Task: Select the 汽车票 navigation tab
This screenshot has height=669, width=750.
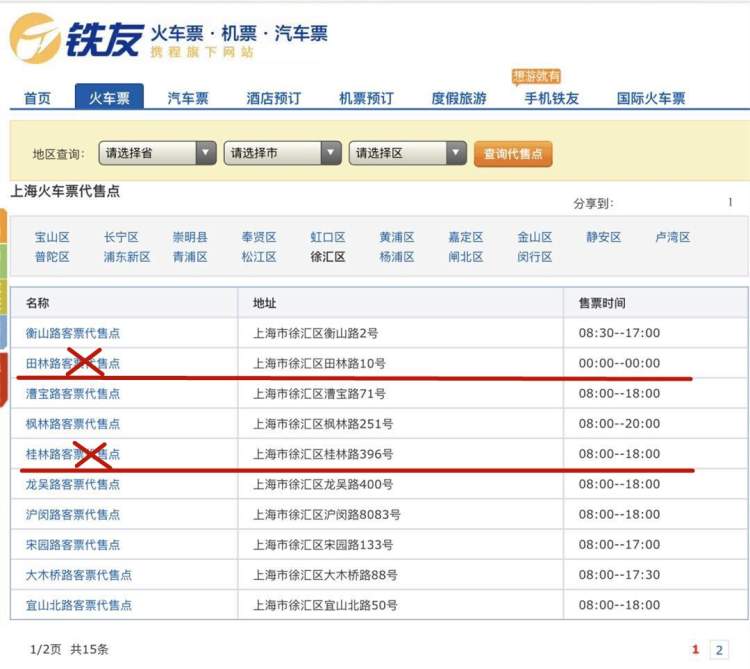Action: 188,98
